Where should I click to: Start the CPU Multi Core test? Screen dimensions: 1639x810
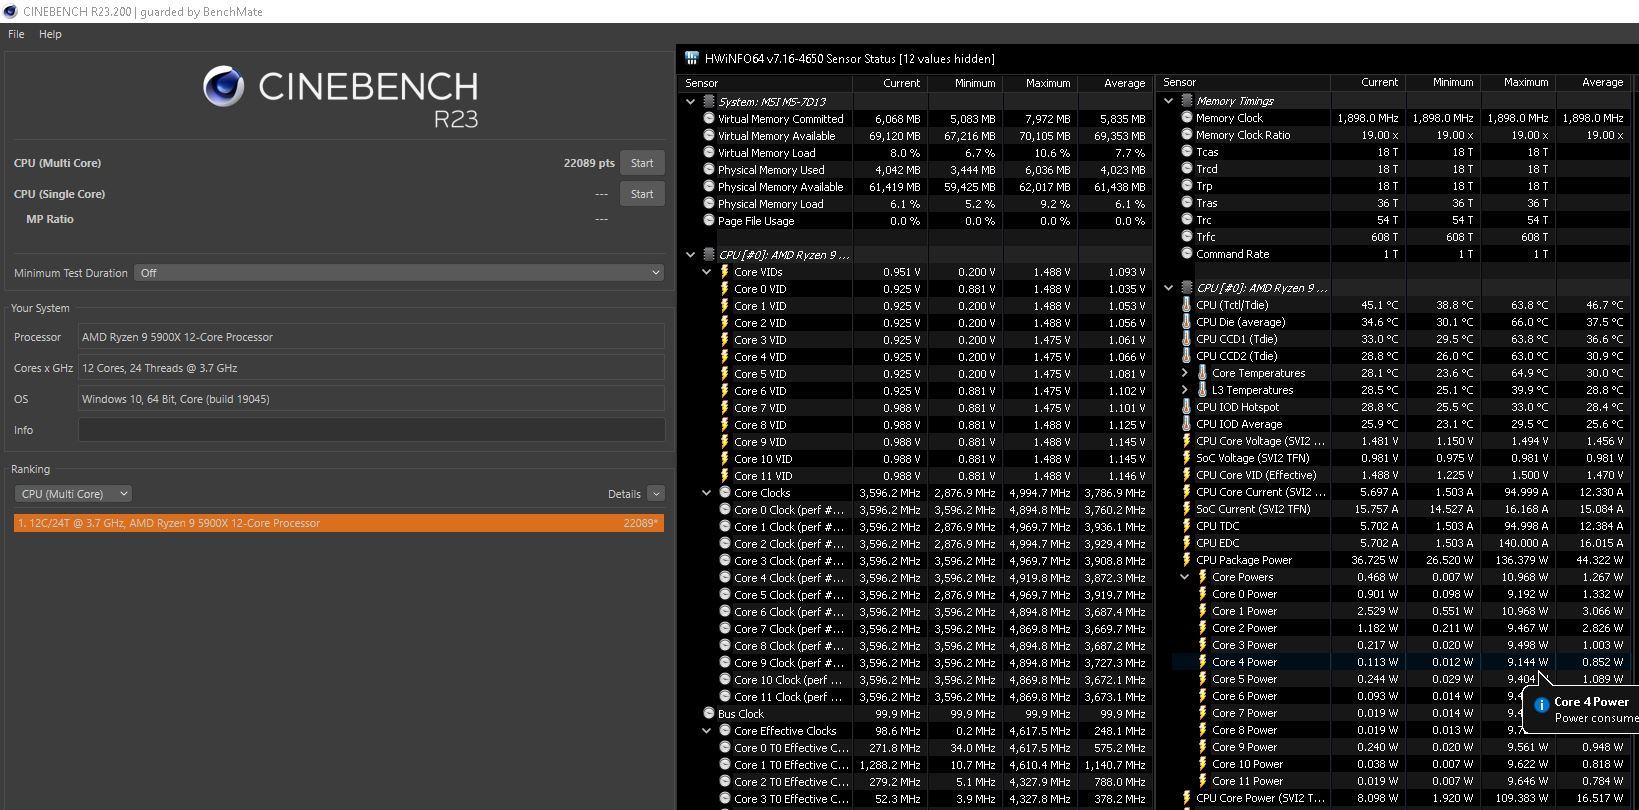coord(642,163)
